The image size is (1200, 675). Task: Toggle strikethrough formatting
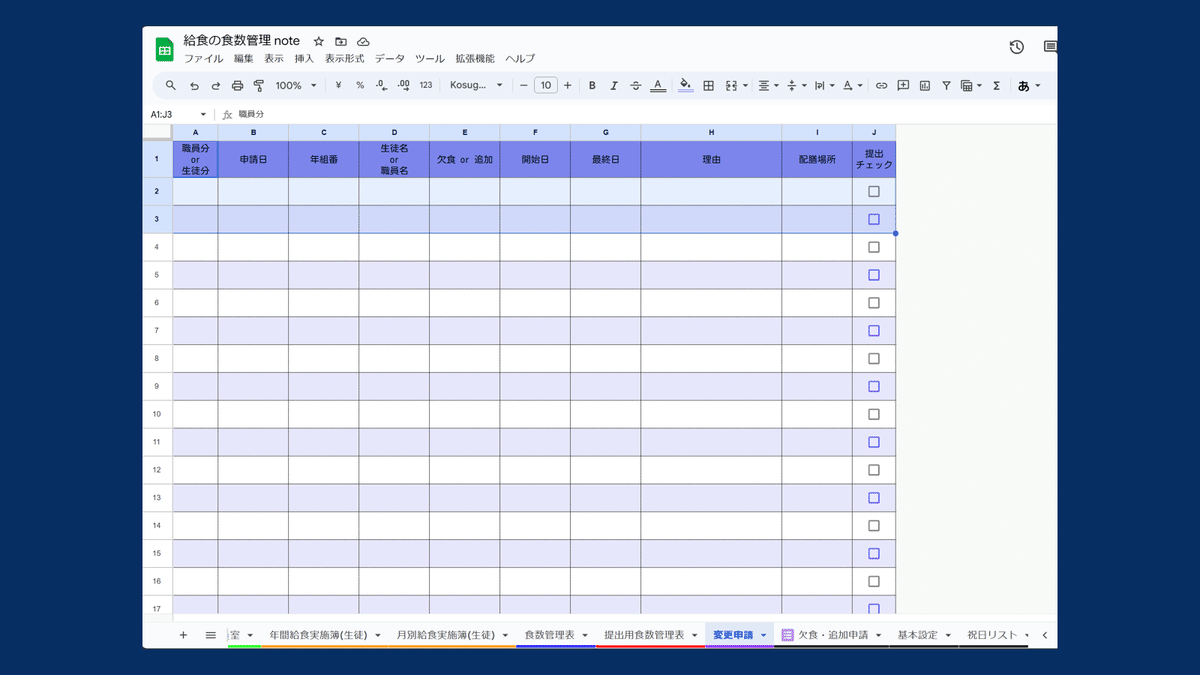[636, 86]
